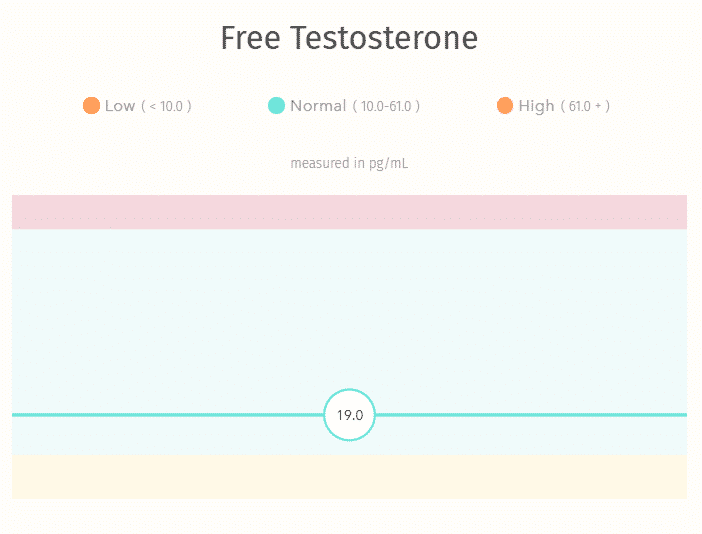Click the teal result line right of marker
The height and width of the screenshot is (534, 702).
[x=531, y=415]
